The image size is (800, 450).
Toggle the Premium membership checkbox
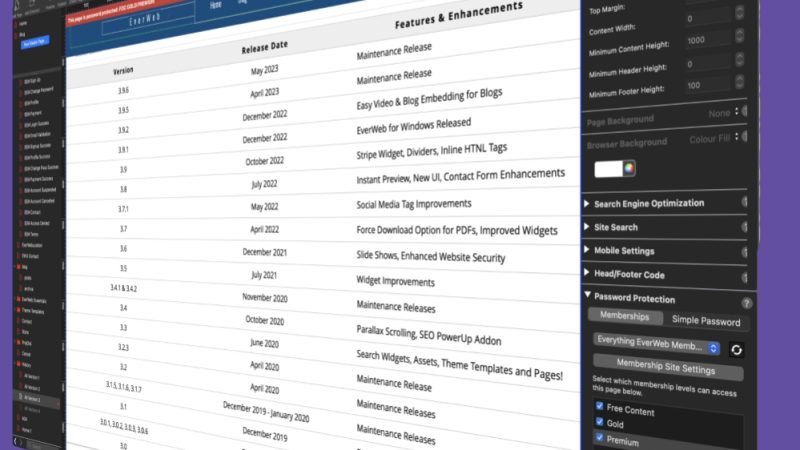pyautogui.click(x=599, y=438)
